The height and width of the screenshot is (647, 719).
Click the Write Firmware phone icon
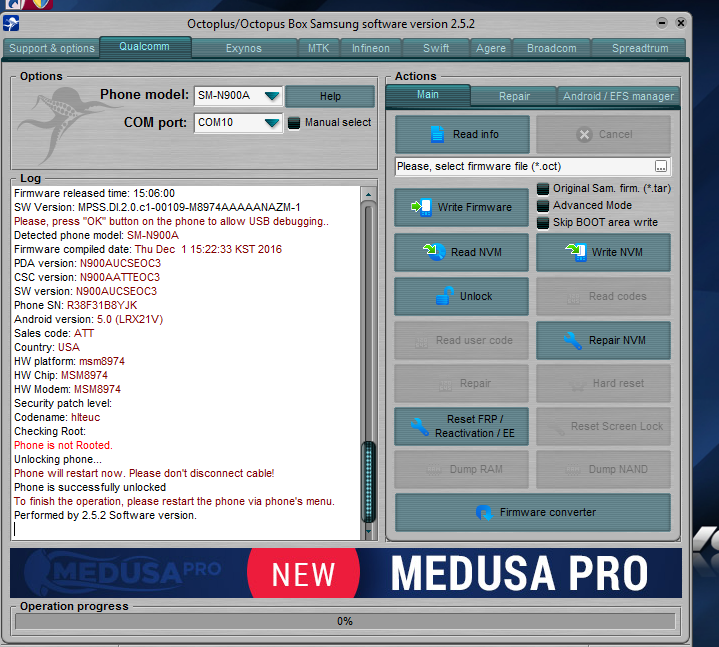421,207
